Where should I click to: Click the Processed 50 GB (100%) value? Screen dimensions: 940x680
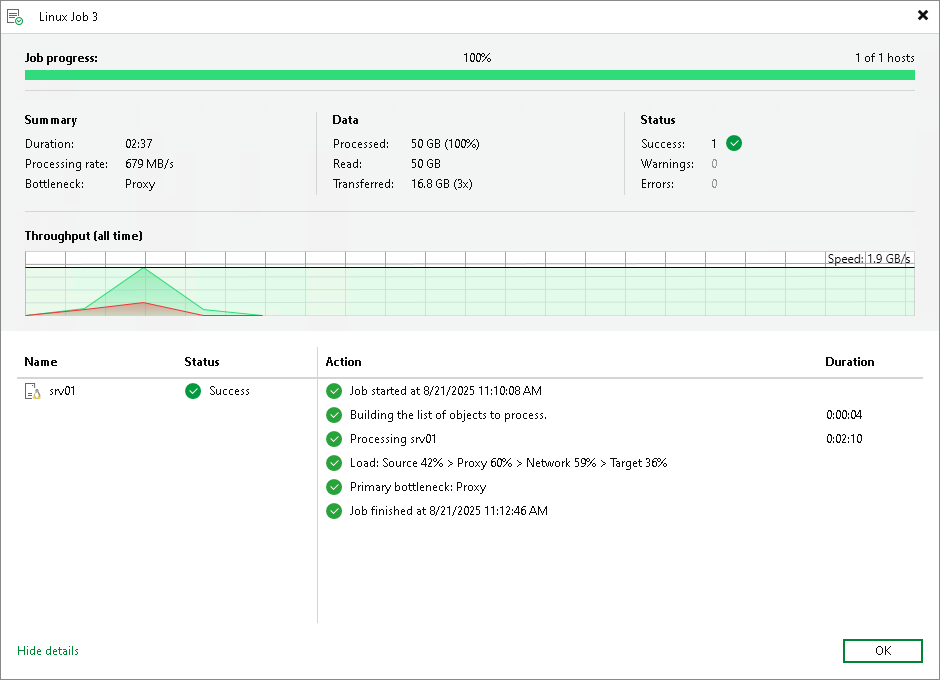[x=445, y=144]
